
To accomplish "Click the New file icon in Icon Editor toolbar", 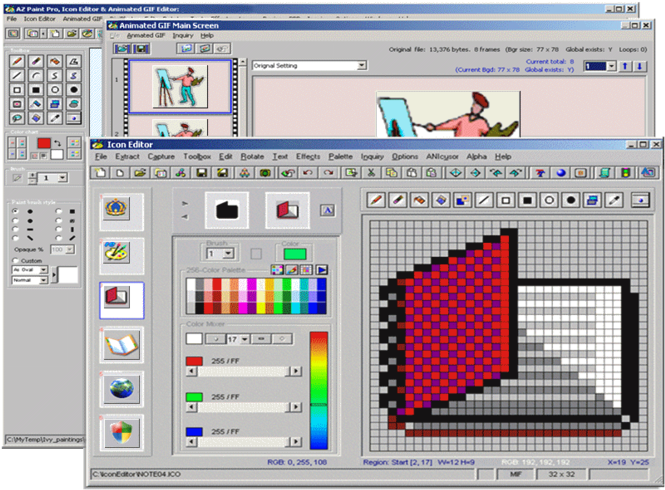I will [100, 173].
